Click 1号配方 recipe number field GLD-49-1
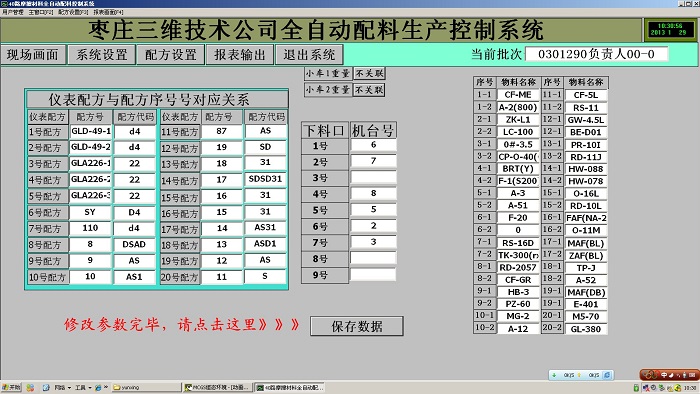The image size is (700, 394). click(x=91, y=131)
